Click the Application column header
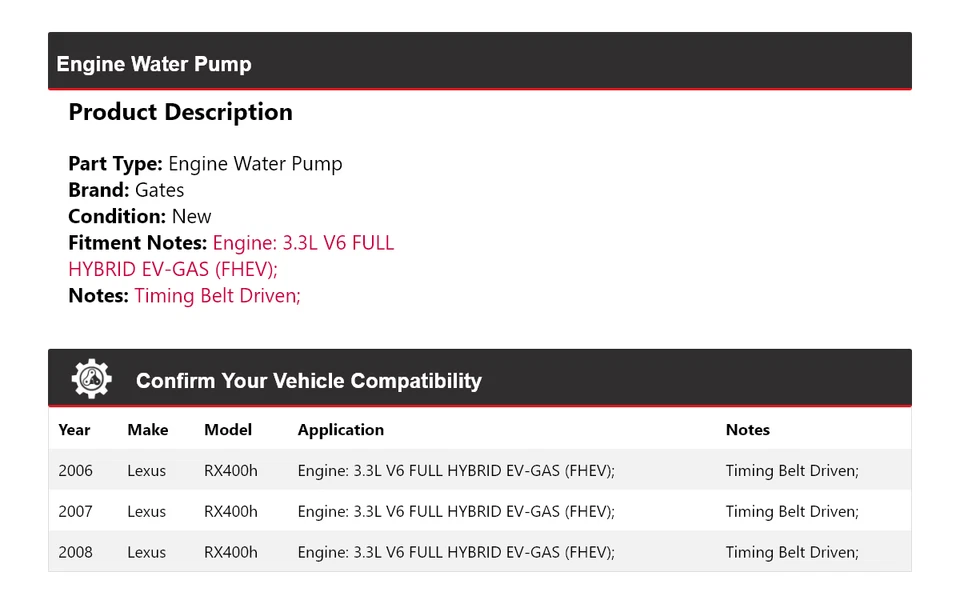Image resolution: width=960 pixels, height=604 pixels. coord(340,430)
